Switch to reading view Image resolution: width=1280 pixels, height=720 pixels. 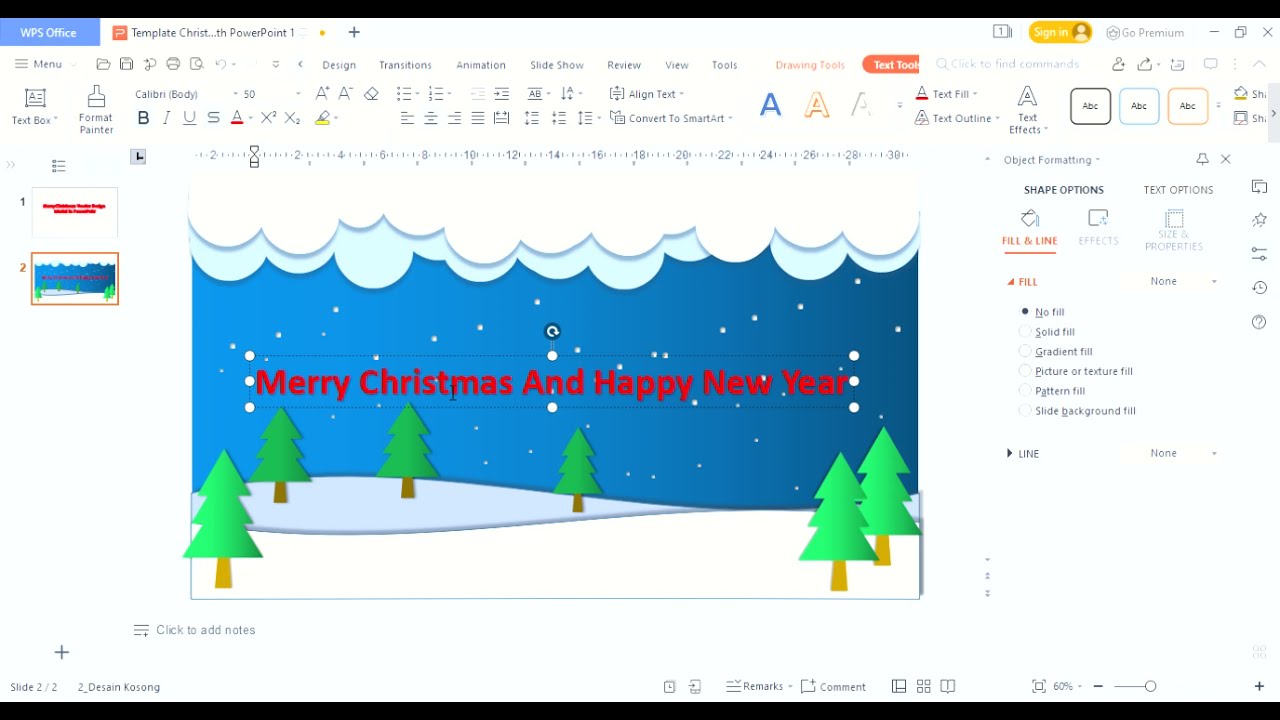[x=948, y=686]
